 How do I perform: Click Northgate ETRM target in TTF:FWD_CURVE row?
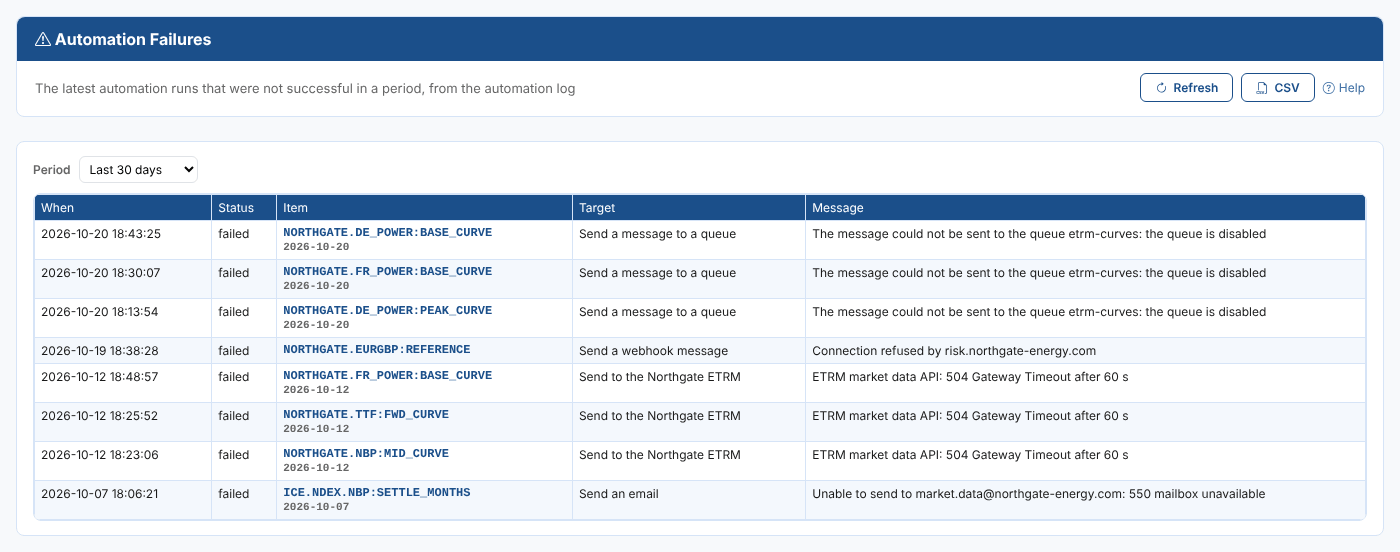click(660, 416)
